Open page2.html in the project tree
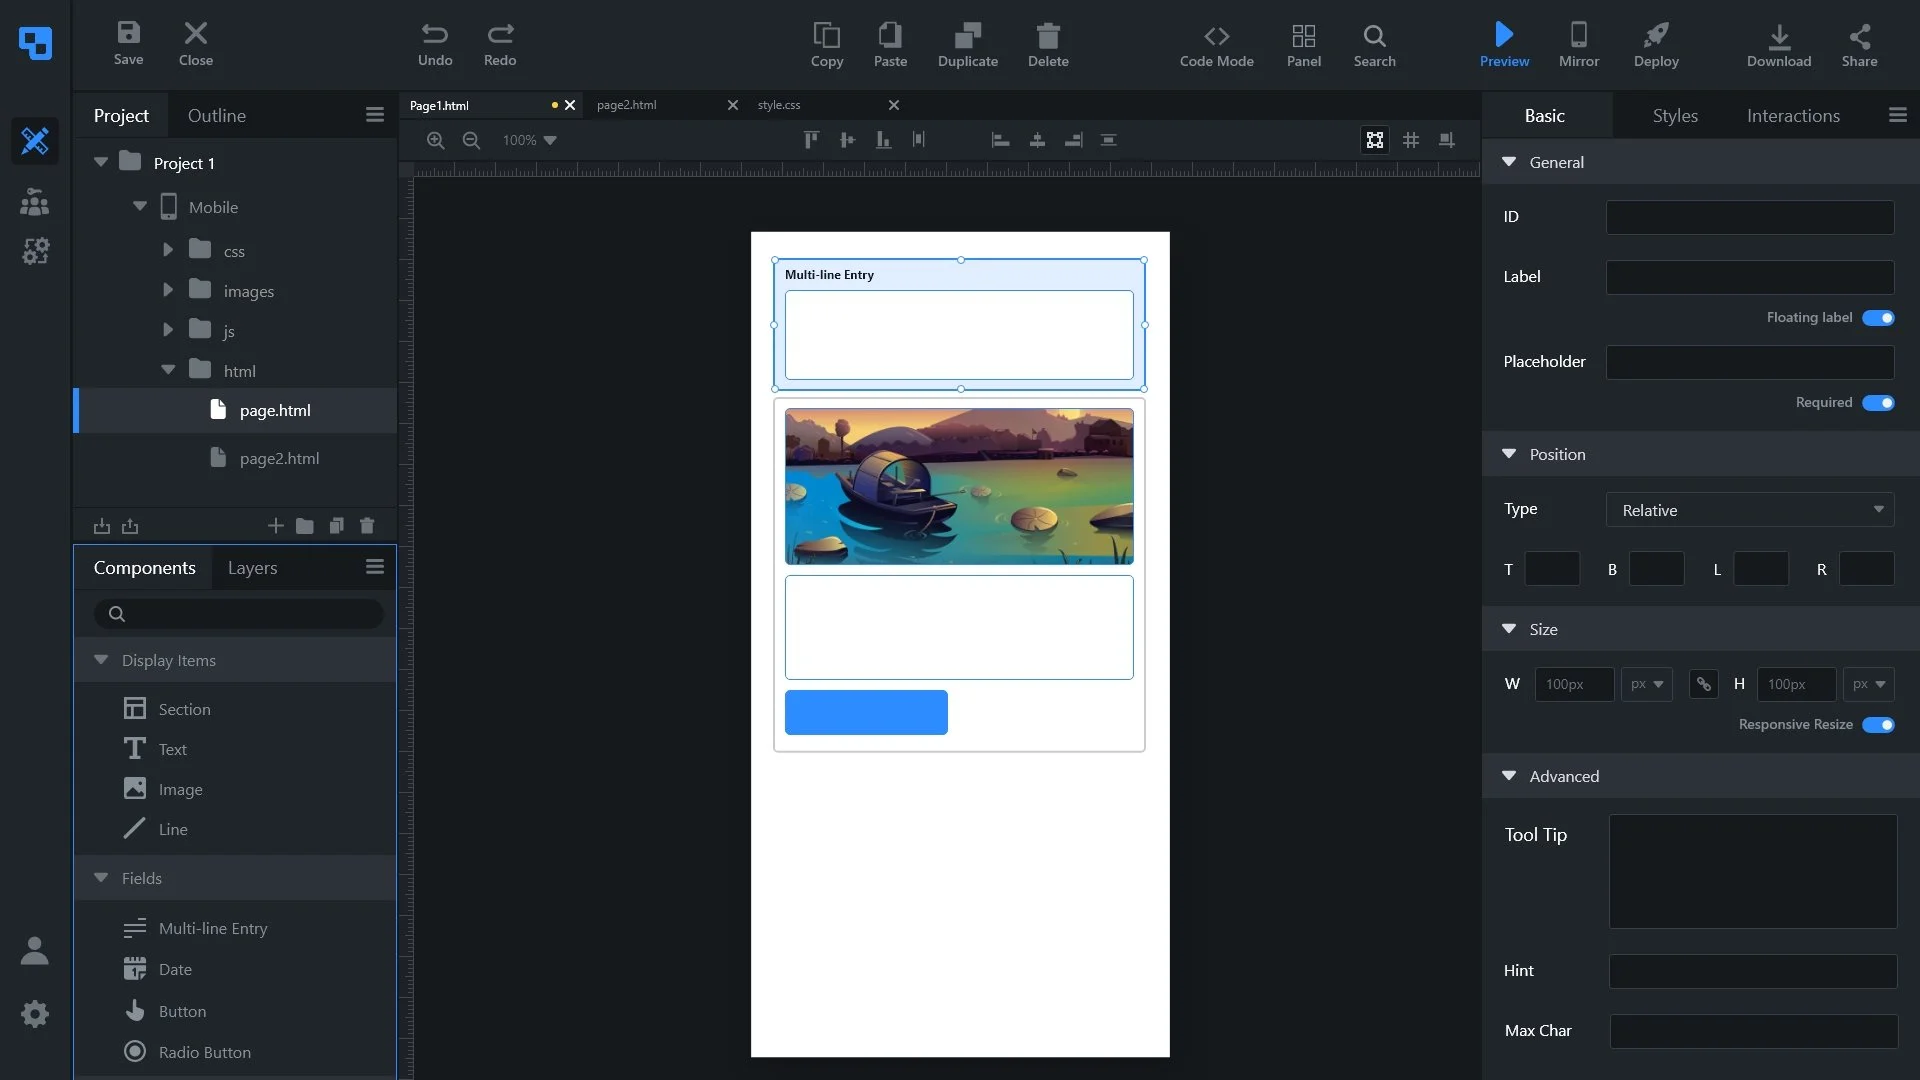Screen dimensions: 1920x1080 tap(279, 459)
